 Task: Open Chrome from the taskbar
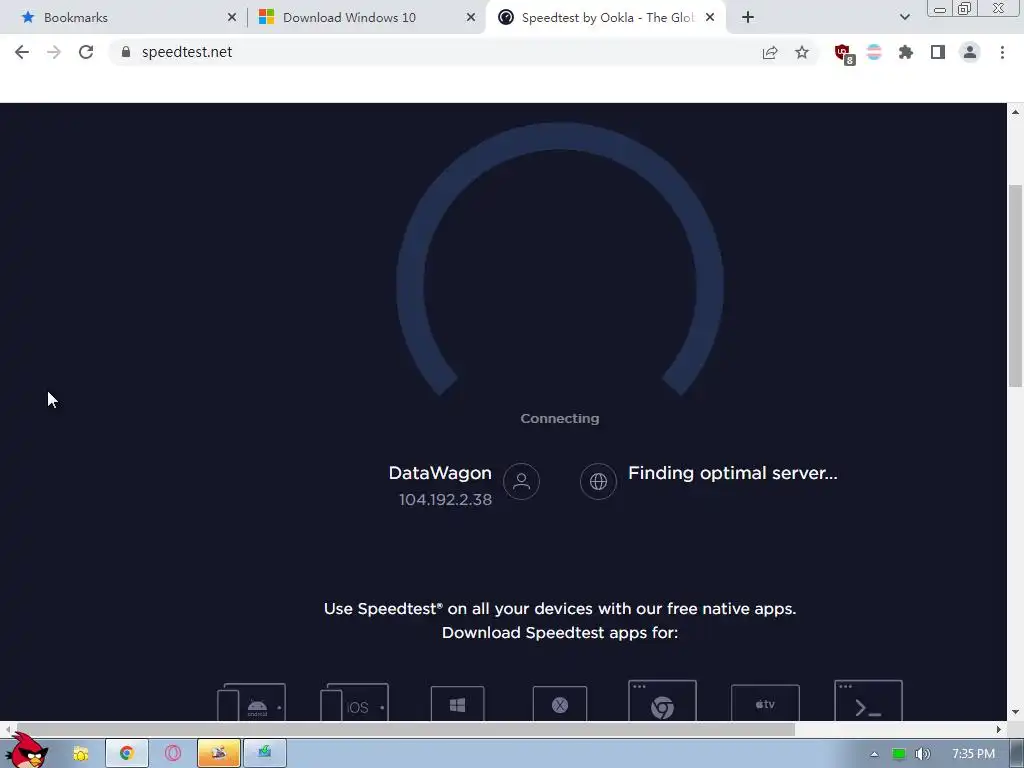click(127, 754)
